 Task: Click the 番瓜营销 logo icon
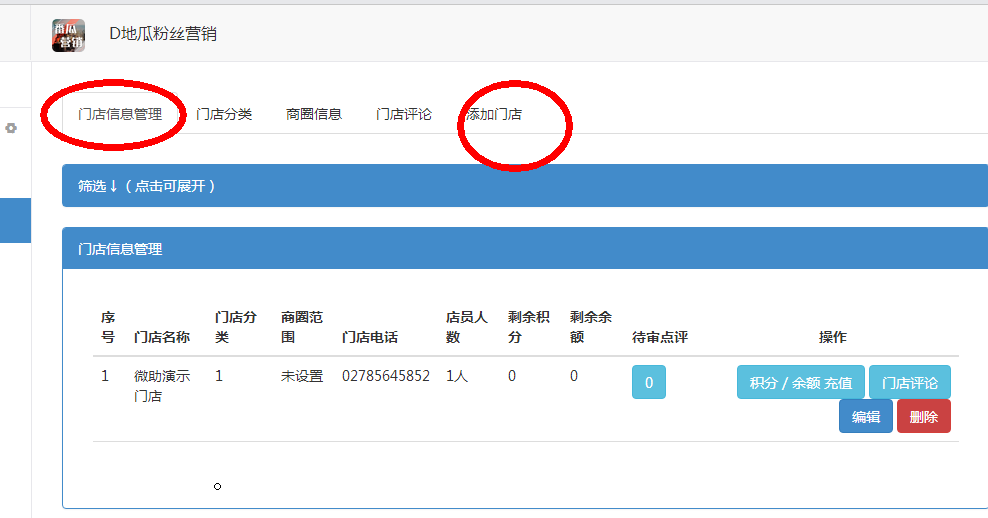68,35
